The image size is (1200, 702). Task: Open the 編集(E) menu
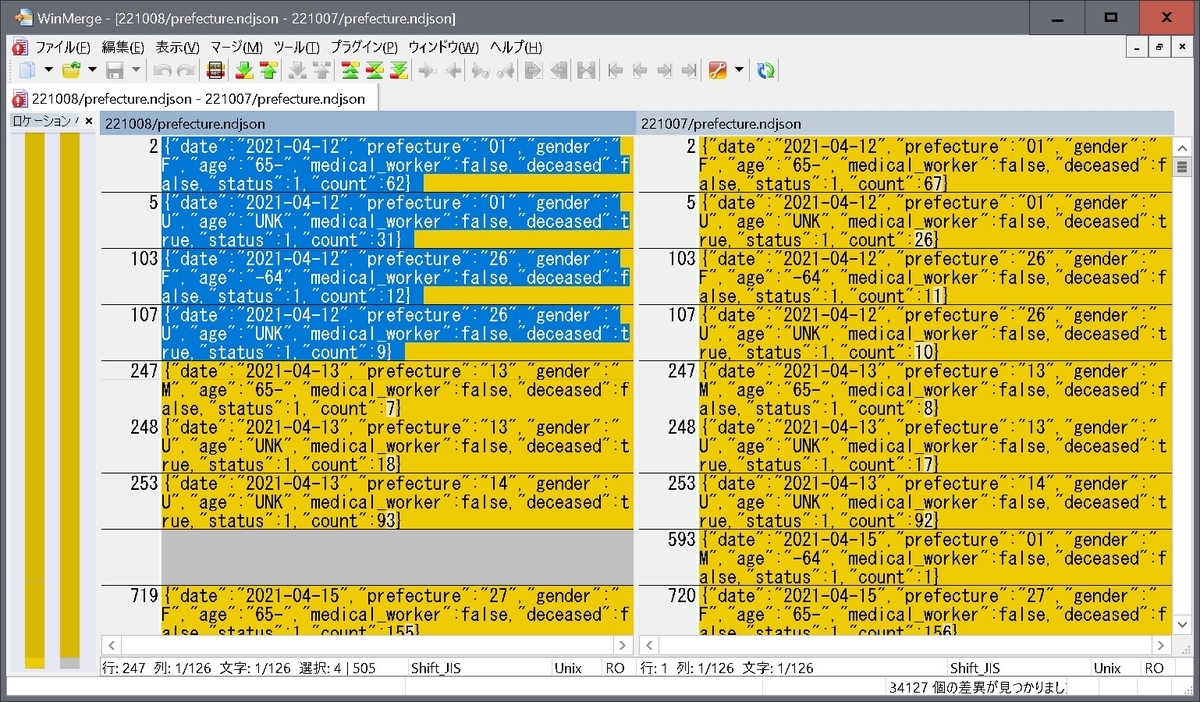point(123,47)
